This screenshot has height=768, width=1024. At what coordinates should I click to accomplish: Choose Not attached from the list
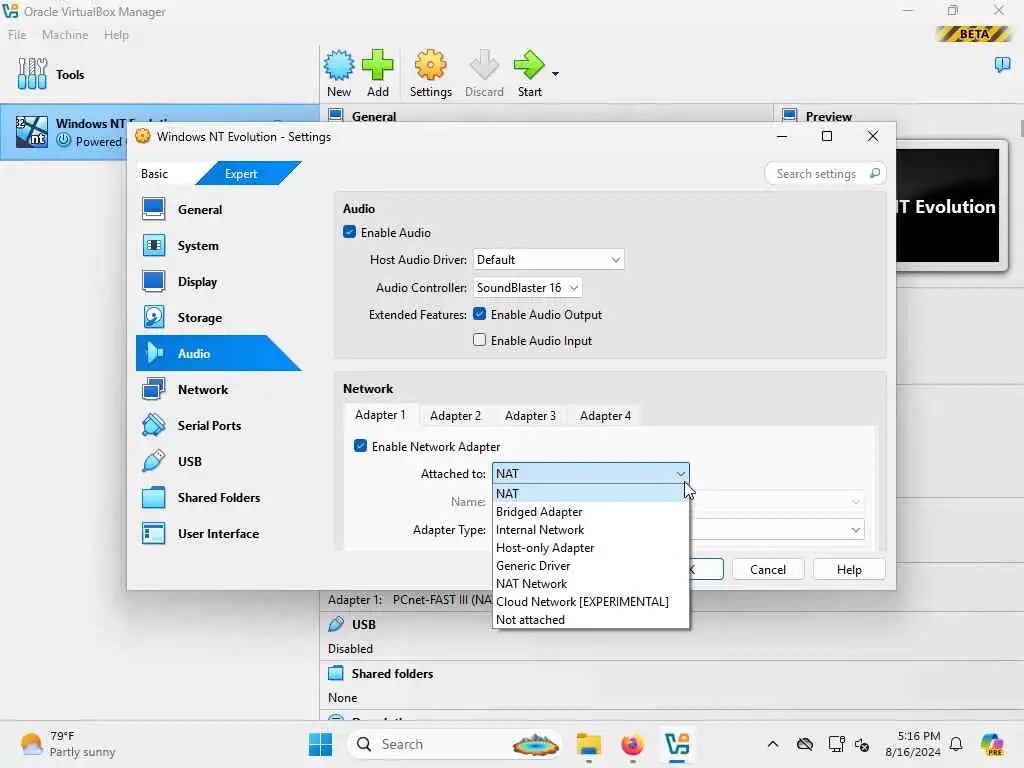click(x=590, y=619)
